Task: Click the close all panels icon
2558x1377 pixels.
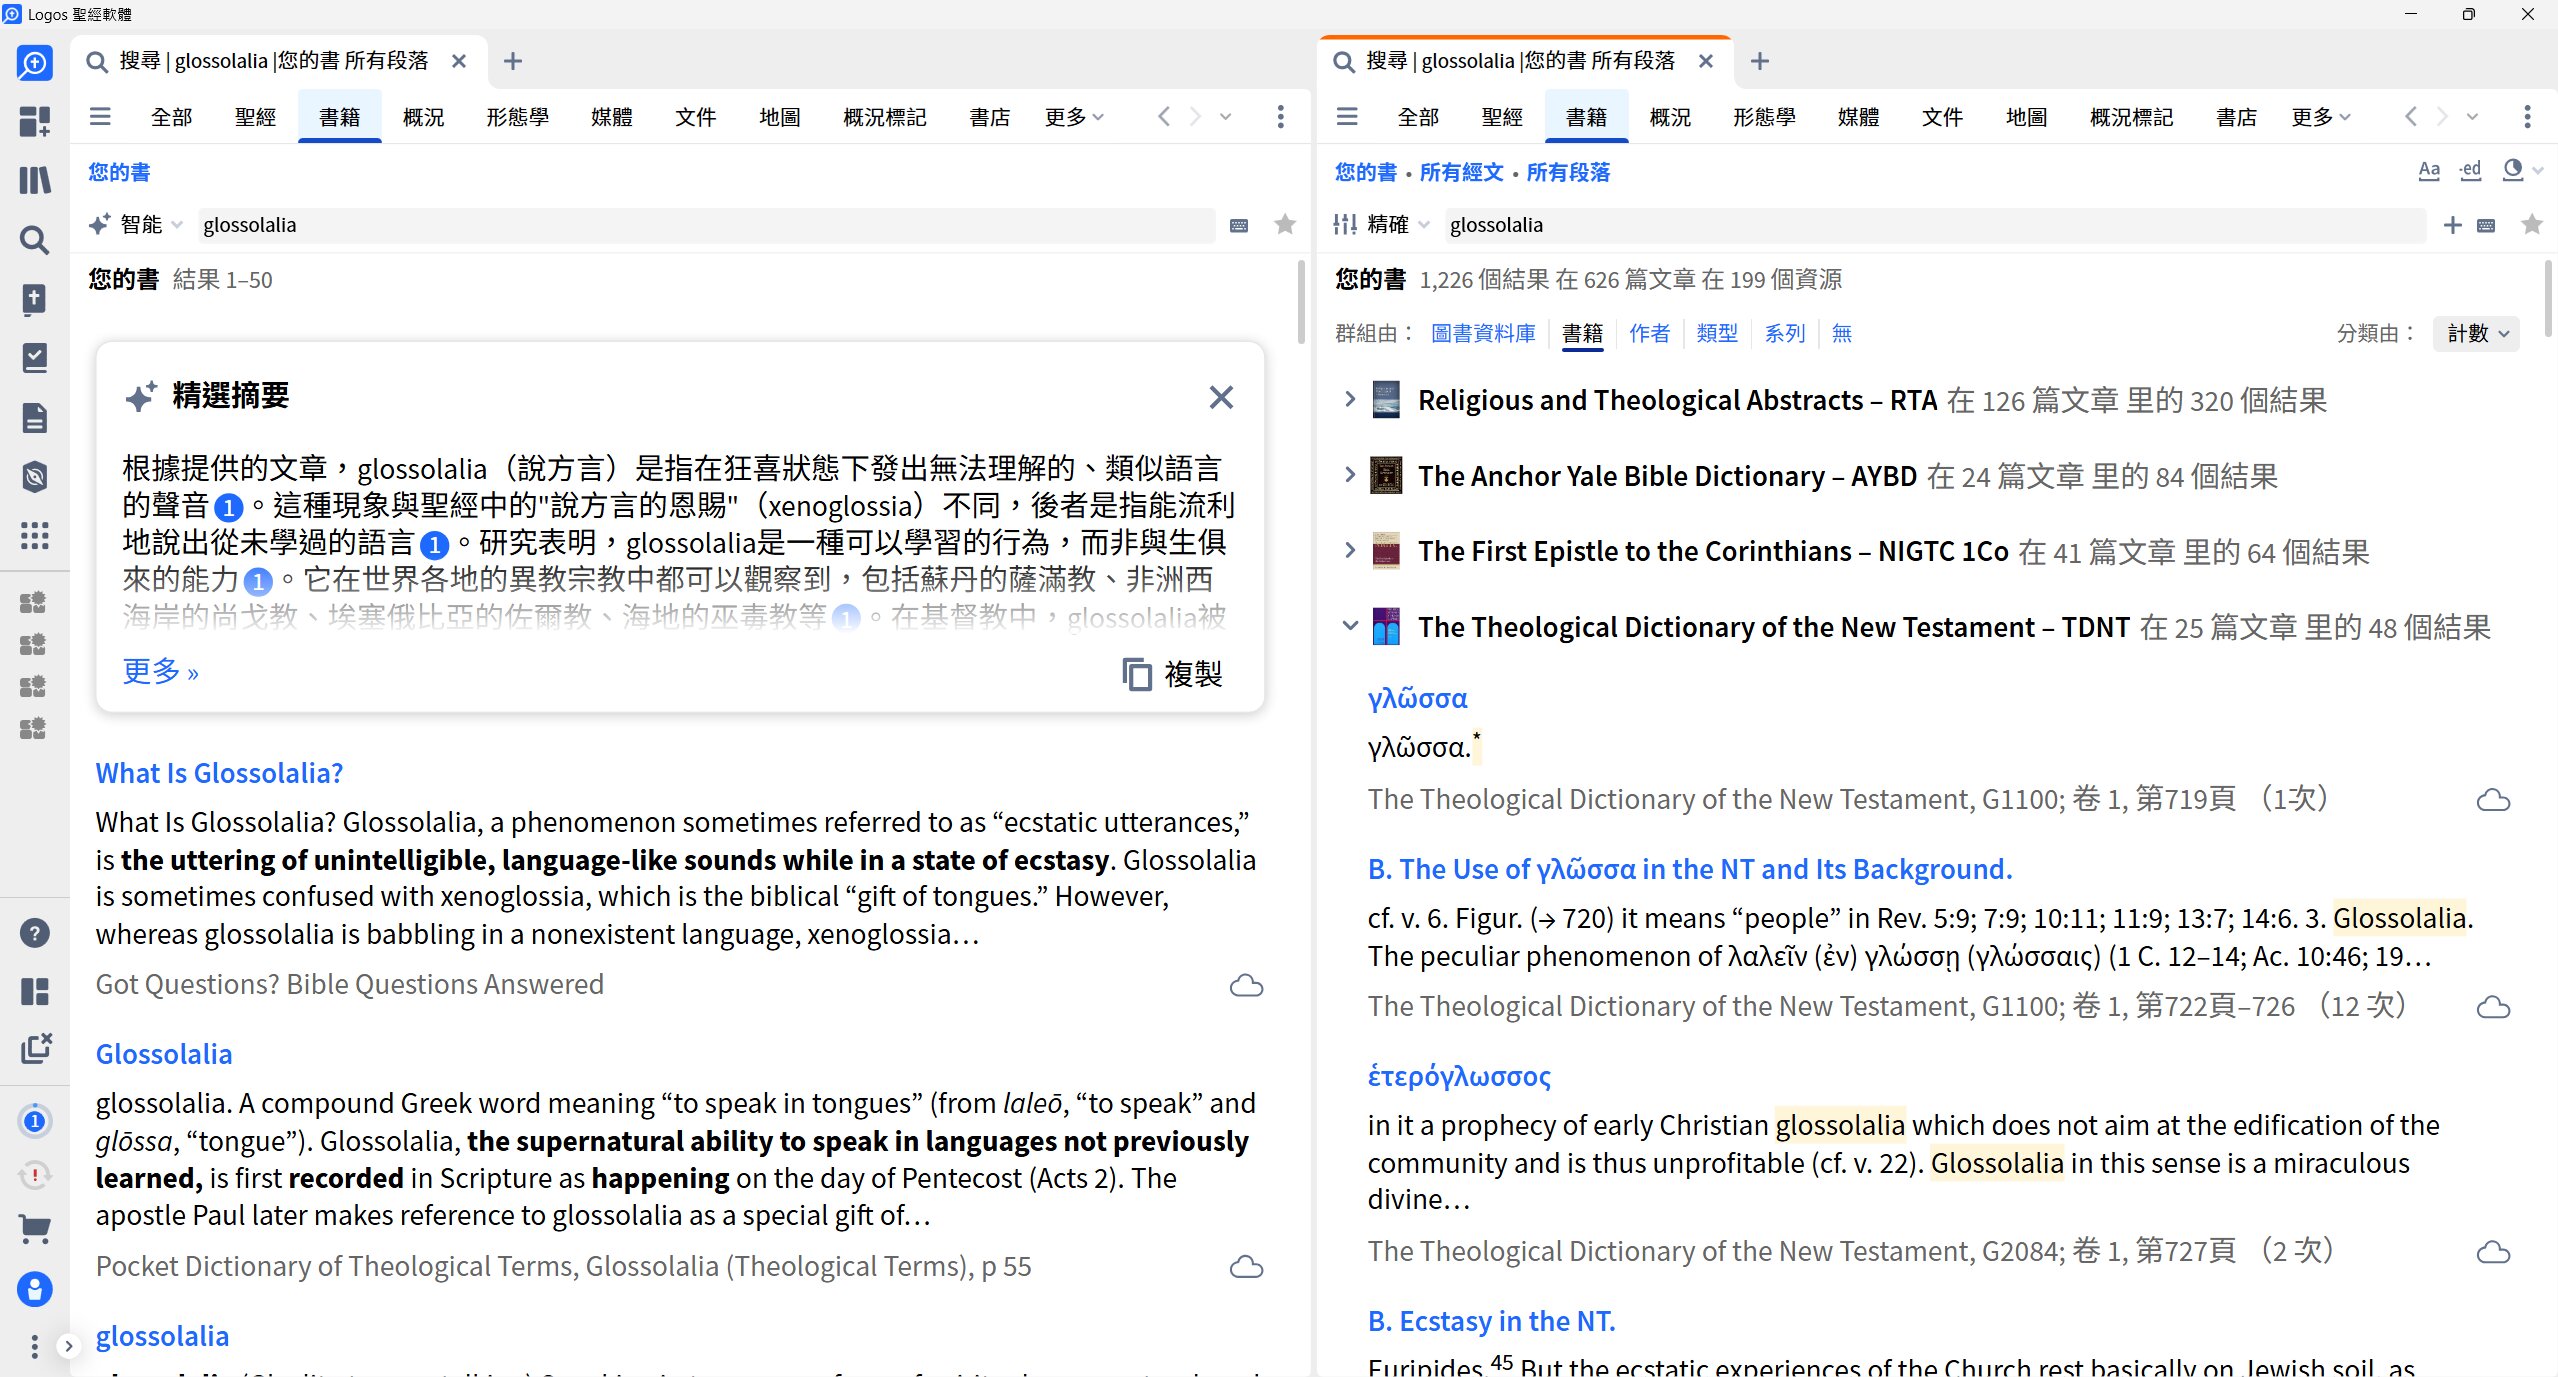Action: tap(36, 1048)
